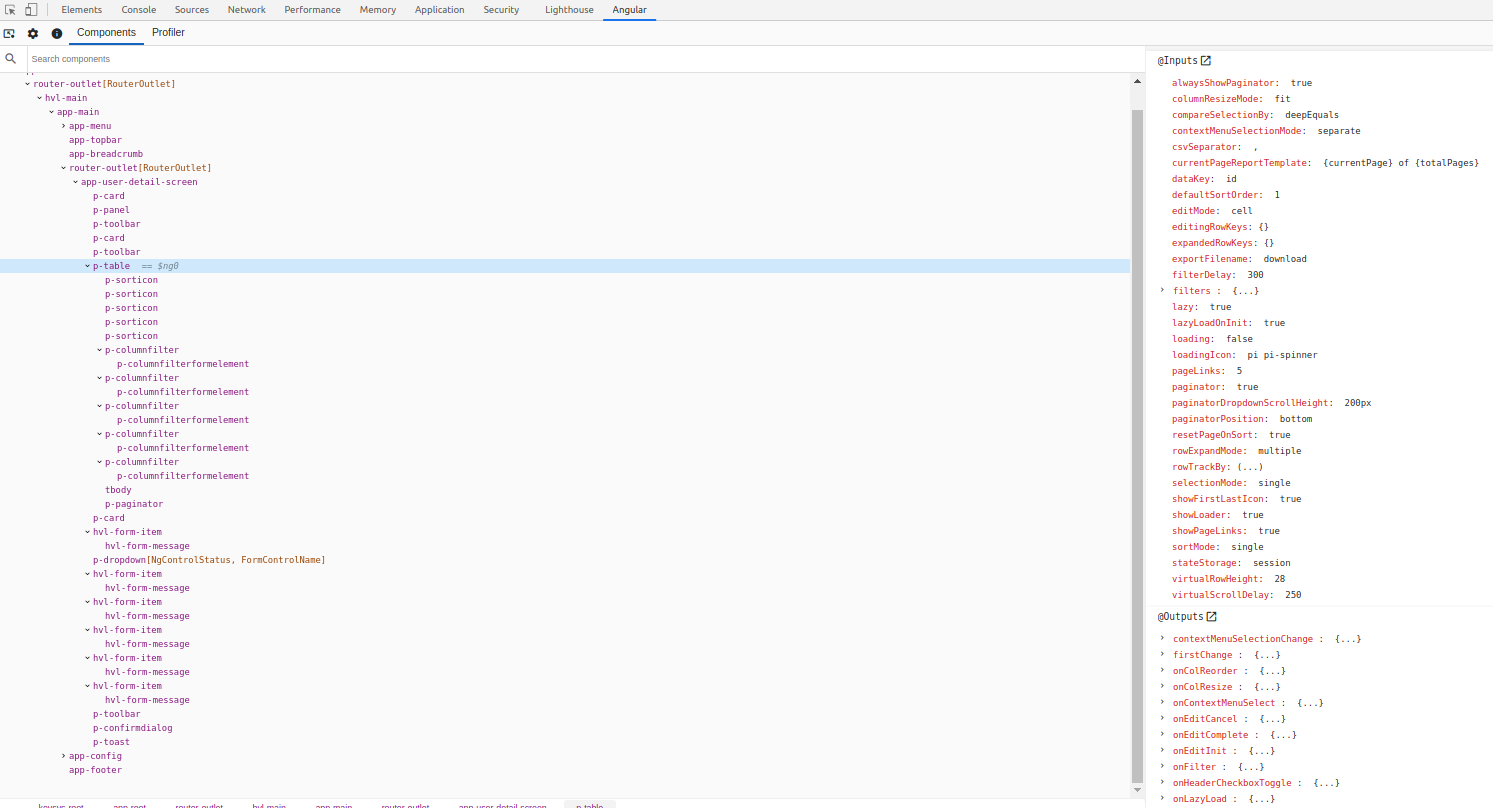Expand the onContextMenuSelect output
The image size is (1493, 808).
click(x=1163, y=702)
